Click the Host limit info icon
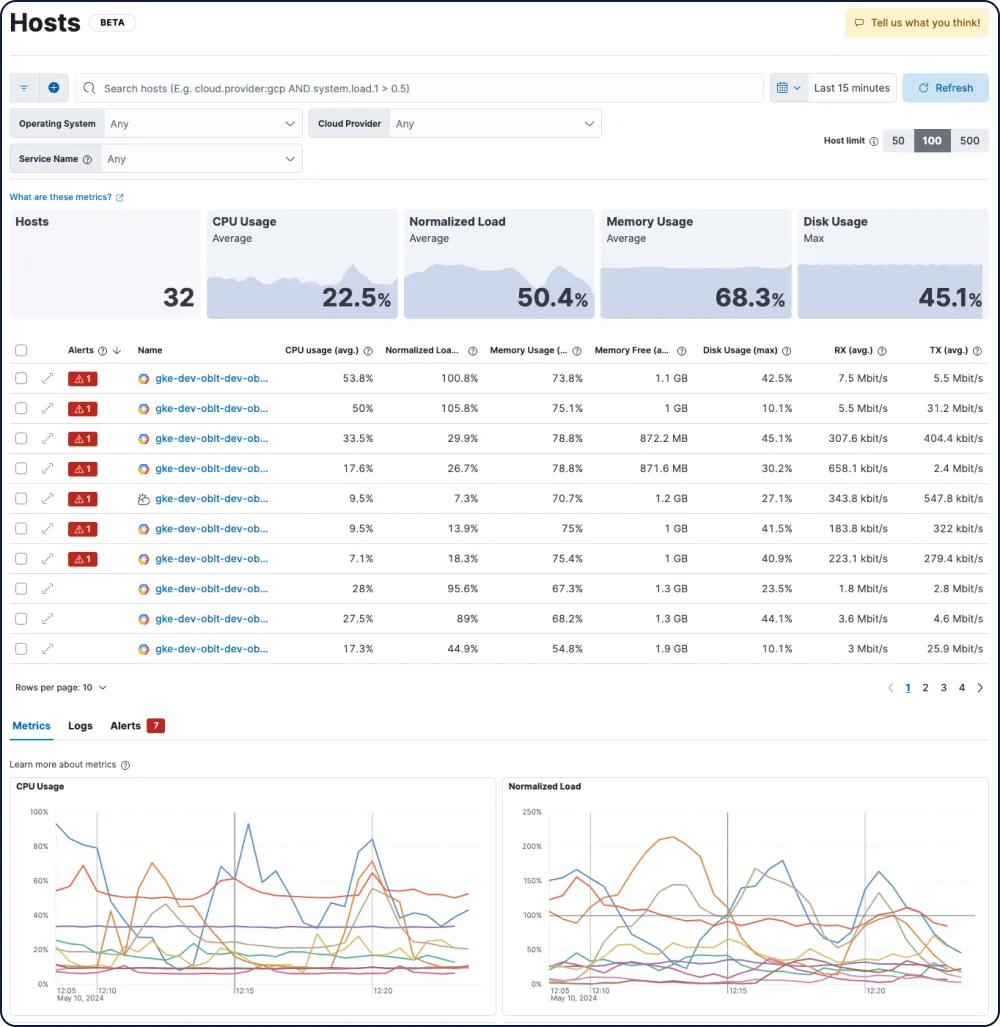The height and width of the screenshot is (1027, 1000). coord(874,141)
